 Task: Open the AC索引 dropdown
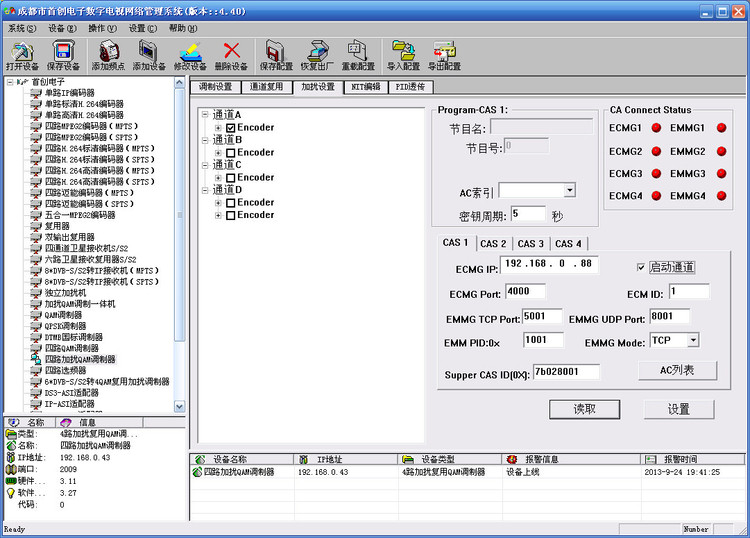[x=569, y=190]
